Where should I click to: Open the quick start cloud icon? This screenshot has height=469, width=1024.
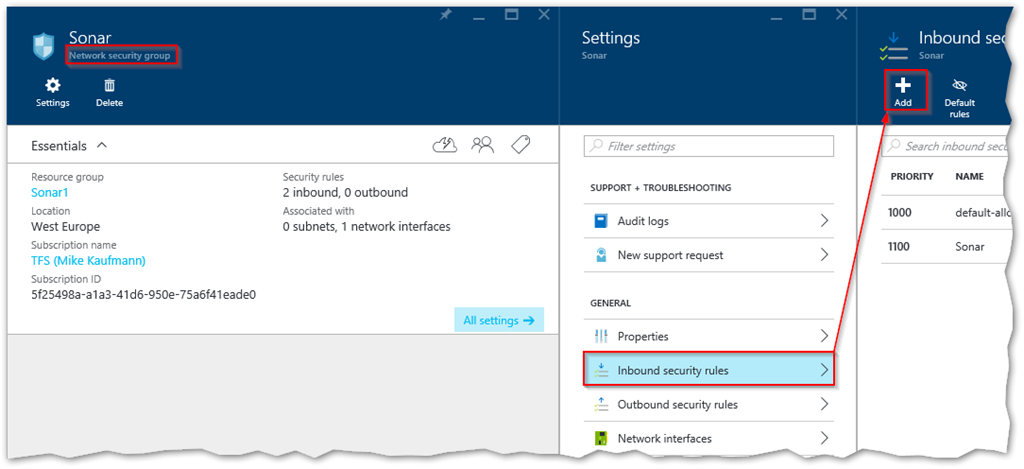[444, 146]
